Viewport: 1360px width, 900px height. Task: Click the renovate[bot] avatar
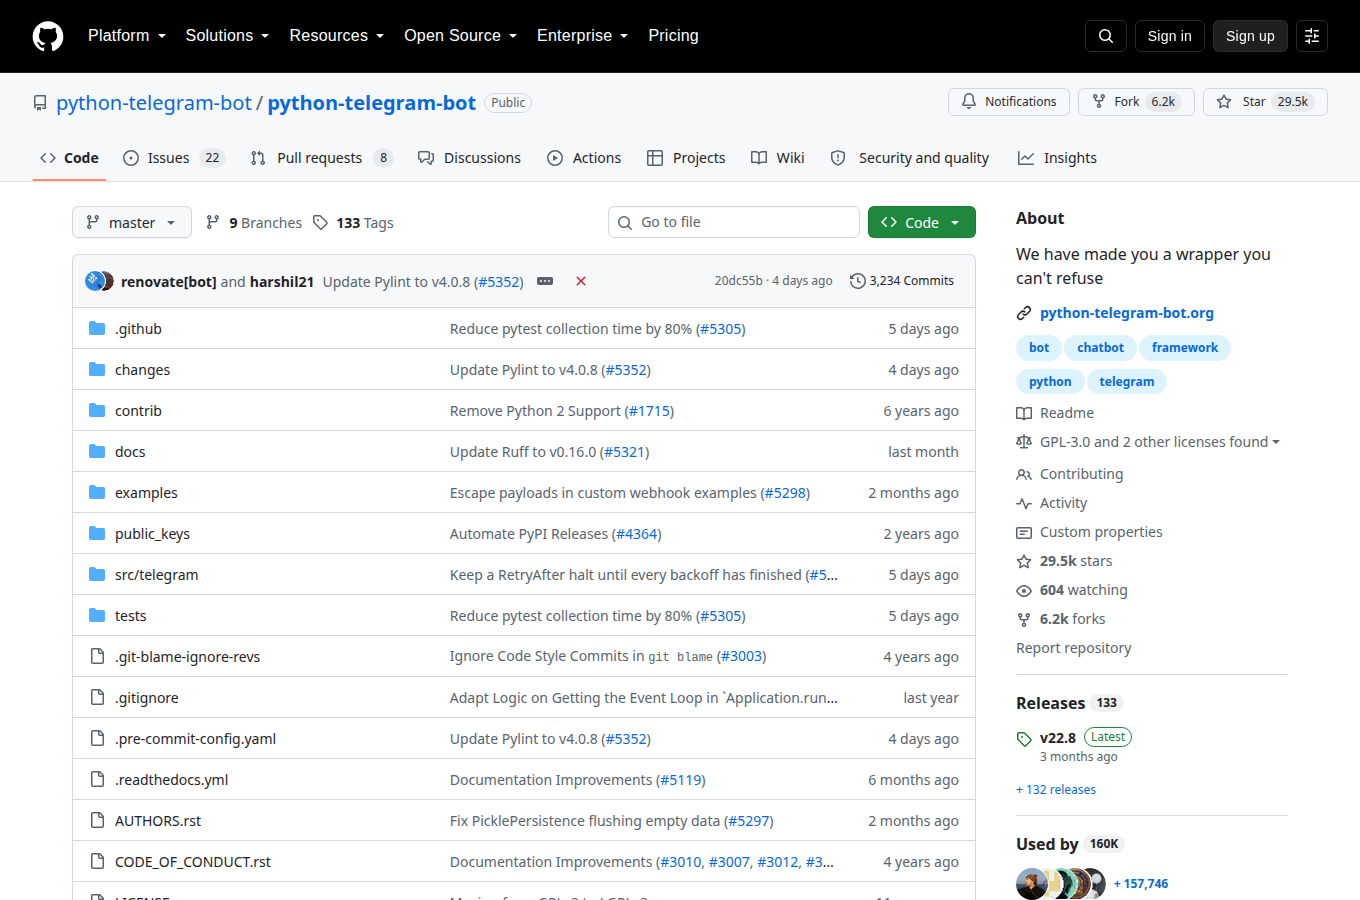point(95,281)
